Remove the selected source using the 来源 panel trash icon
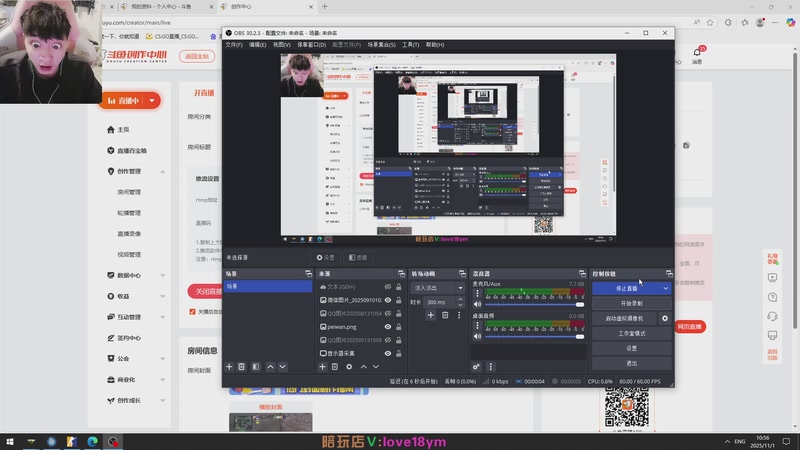The height and width of the screenshot is (450, 800). 335,367
